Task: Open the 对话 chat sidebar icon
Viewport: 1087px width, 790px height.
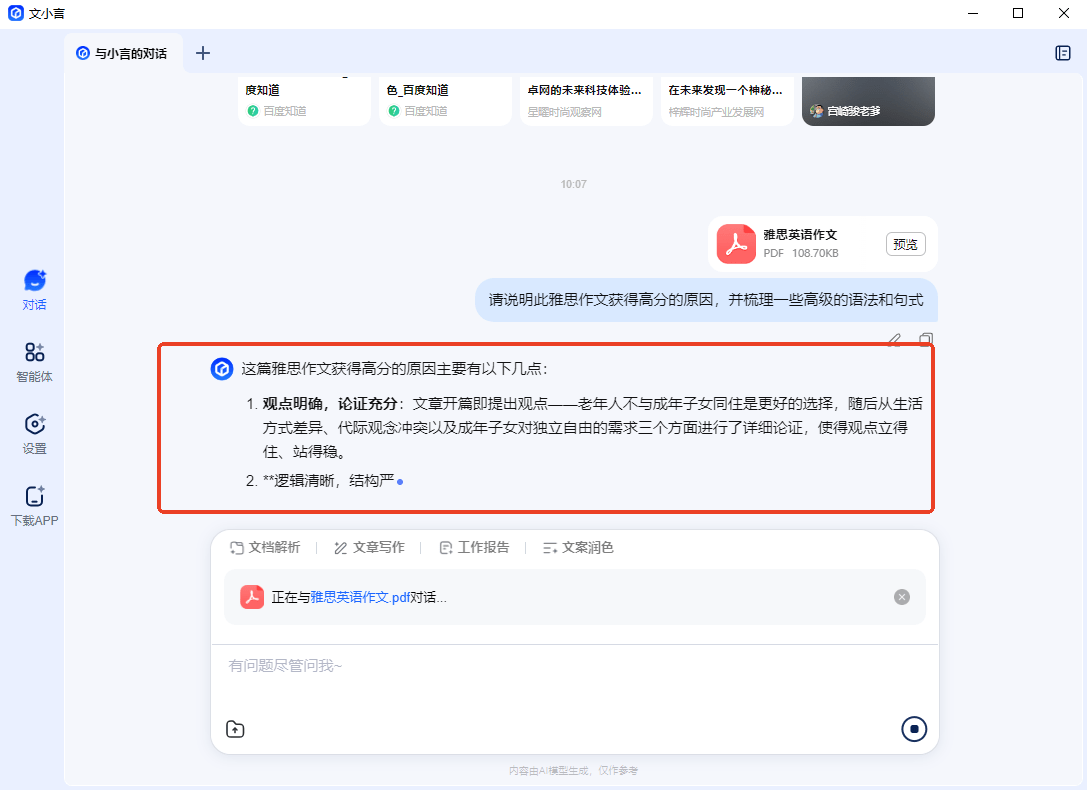Action: click(35, 290)
